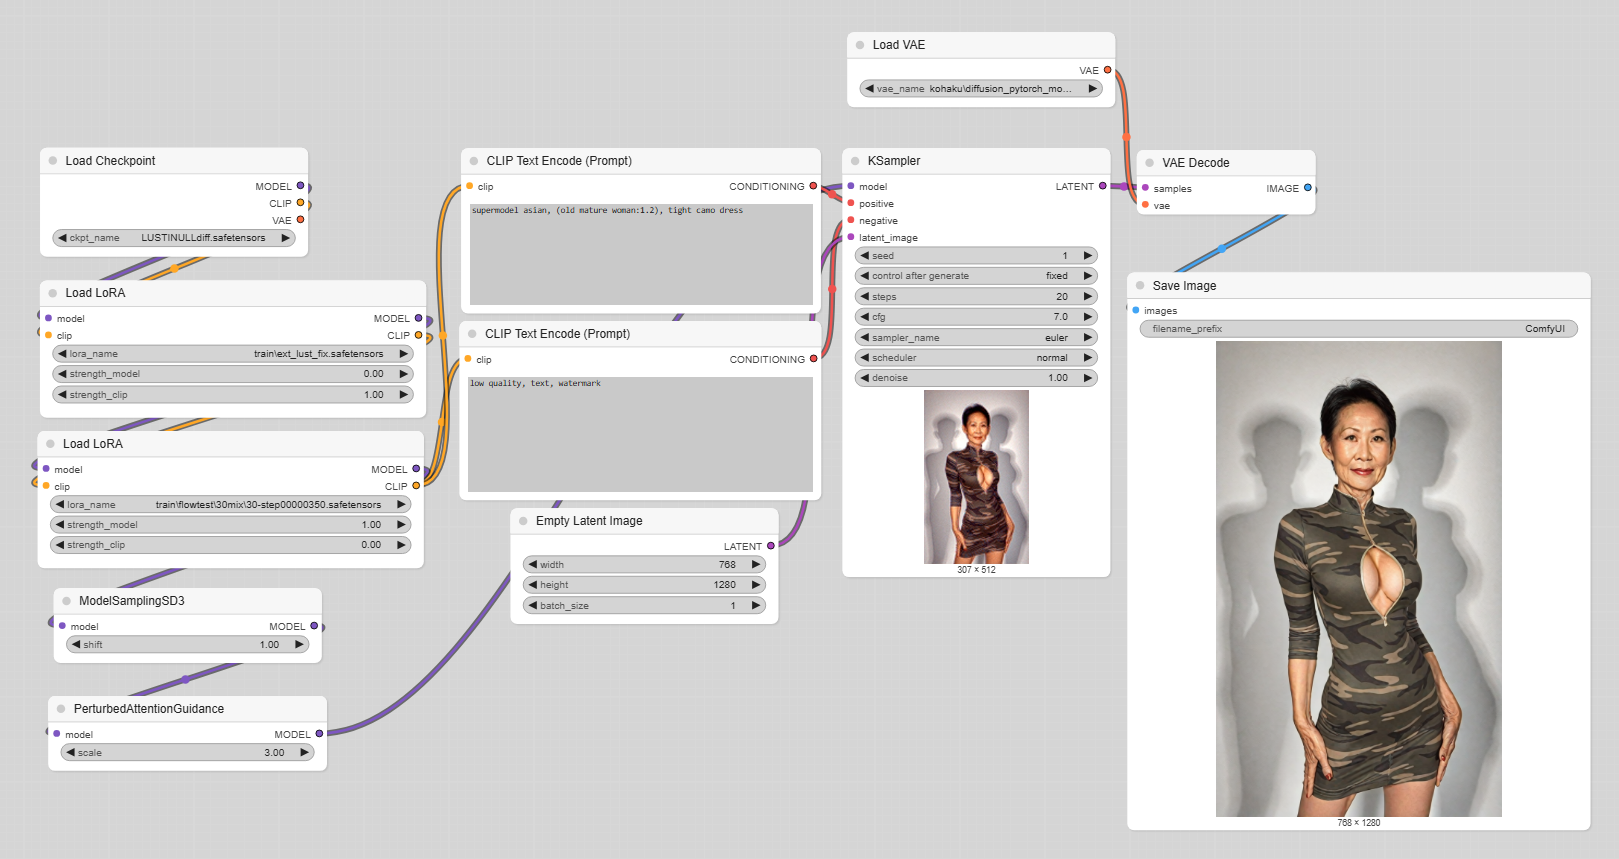Click the model input socket on ModelSamplingSD3
Image resolution: width=1619 pixels, height=859 pixels.
click(62, 626)
